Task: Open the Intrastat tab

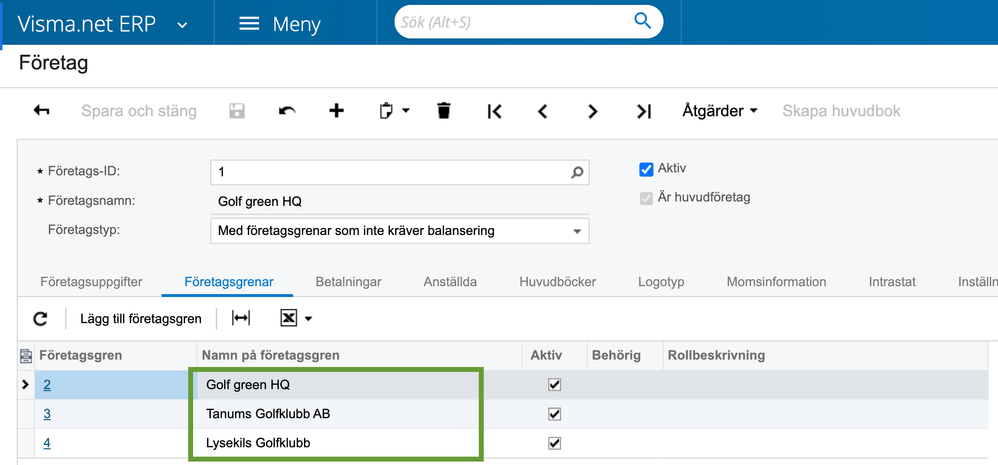Action: 892,282
